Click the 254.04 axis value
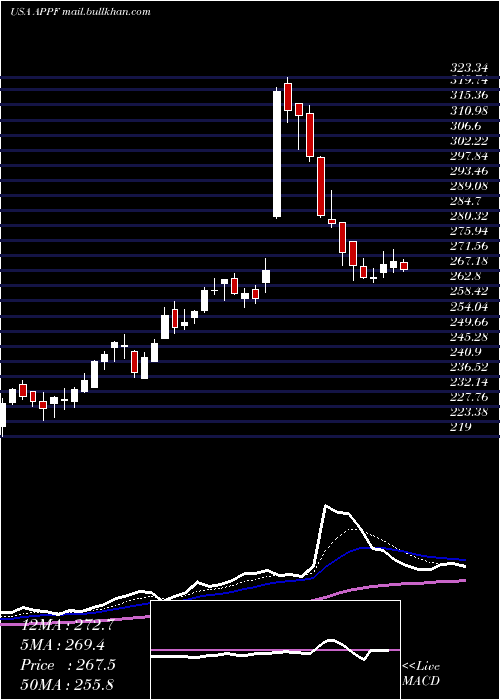 (469, 307)
